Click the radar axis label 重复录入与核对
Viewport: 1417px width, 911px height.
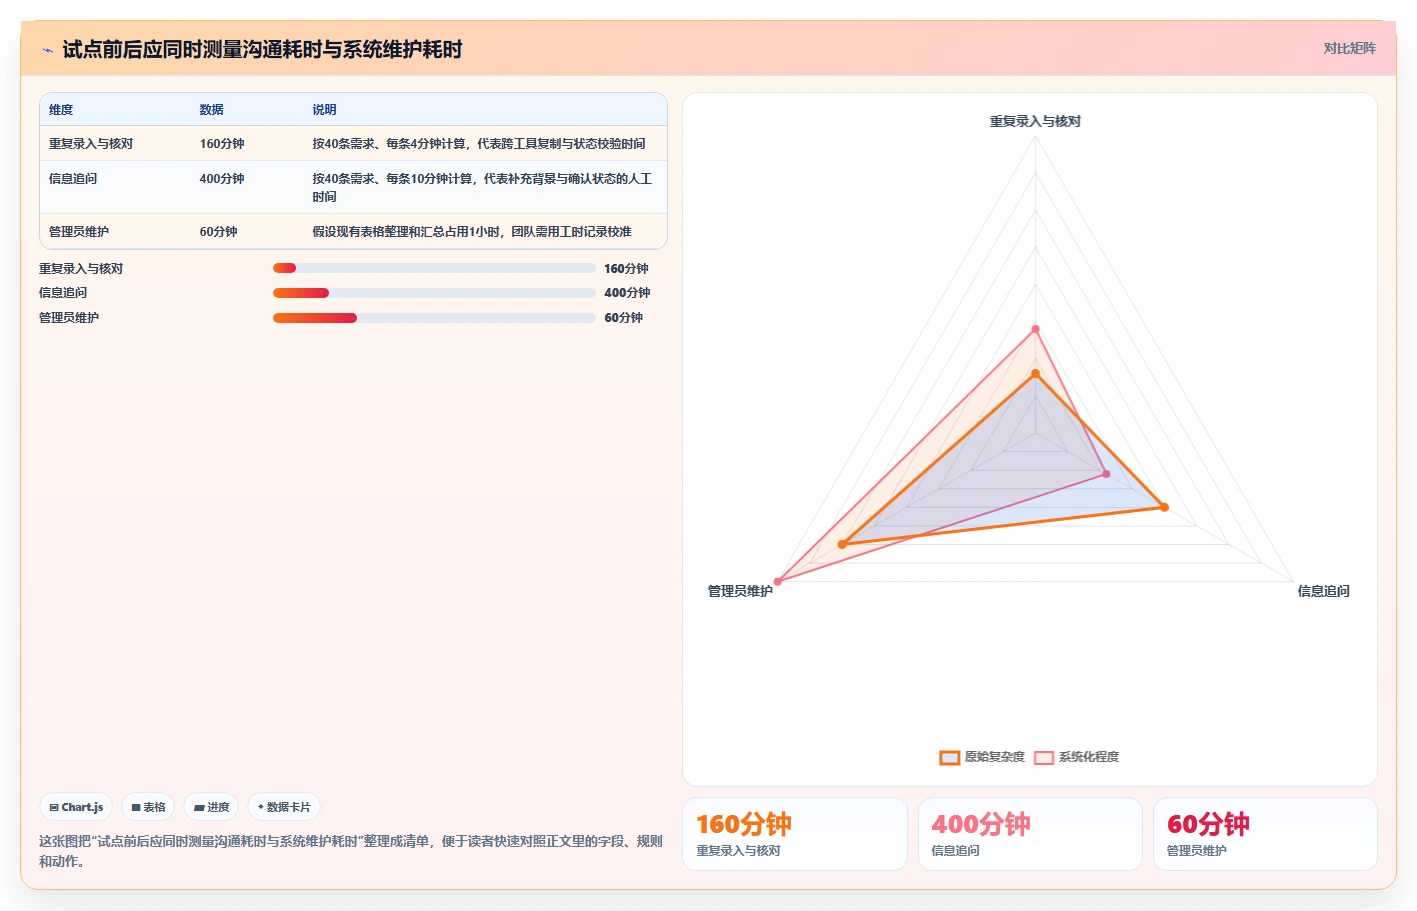(x=1035, y=121)
